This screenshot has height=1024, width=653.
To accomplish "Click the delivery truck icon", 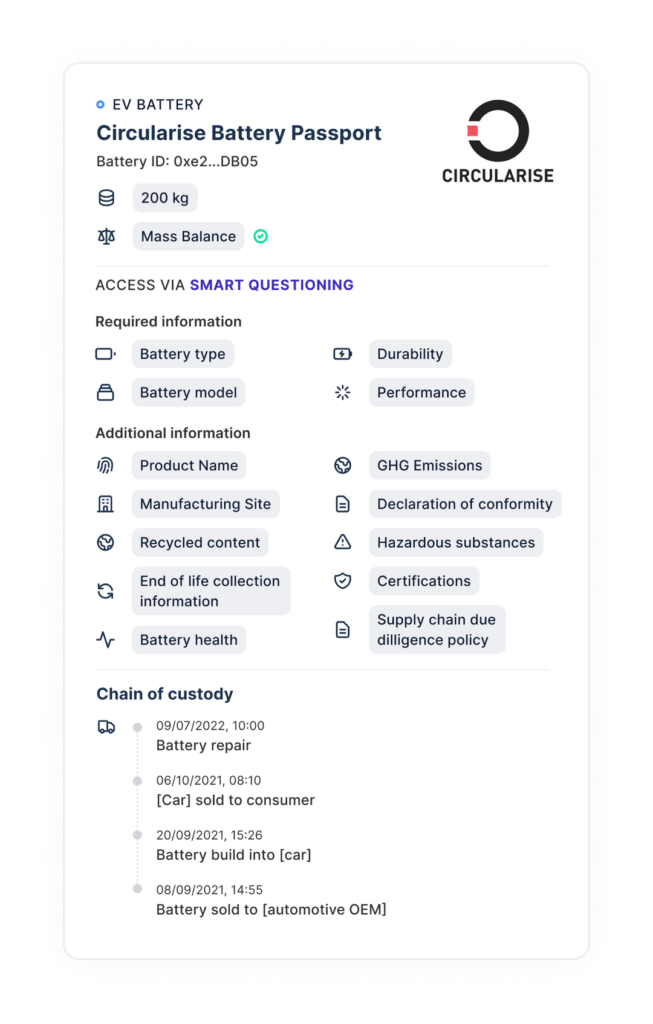I will pos(106,727).
